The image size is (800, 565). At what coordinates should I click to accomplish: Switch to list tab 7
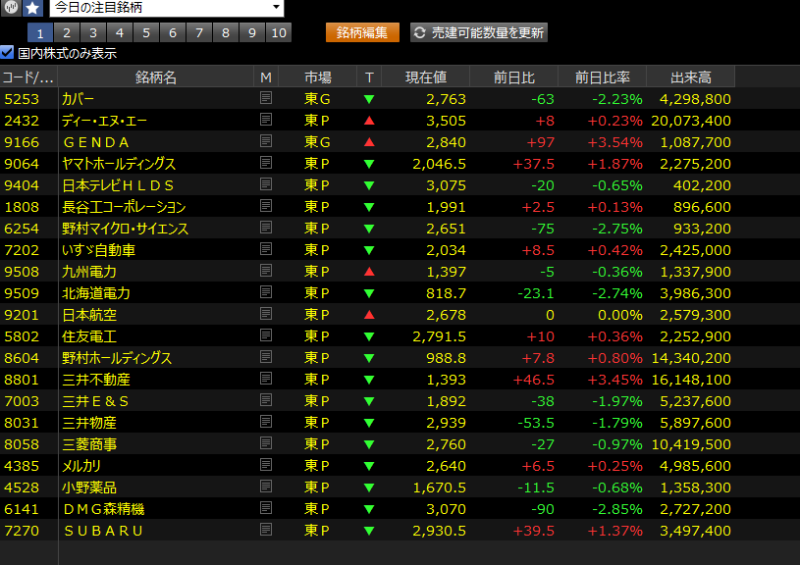[x=199, y=33]
